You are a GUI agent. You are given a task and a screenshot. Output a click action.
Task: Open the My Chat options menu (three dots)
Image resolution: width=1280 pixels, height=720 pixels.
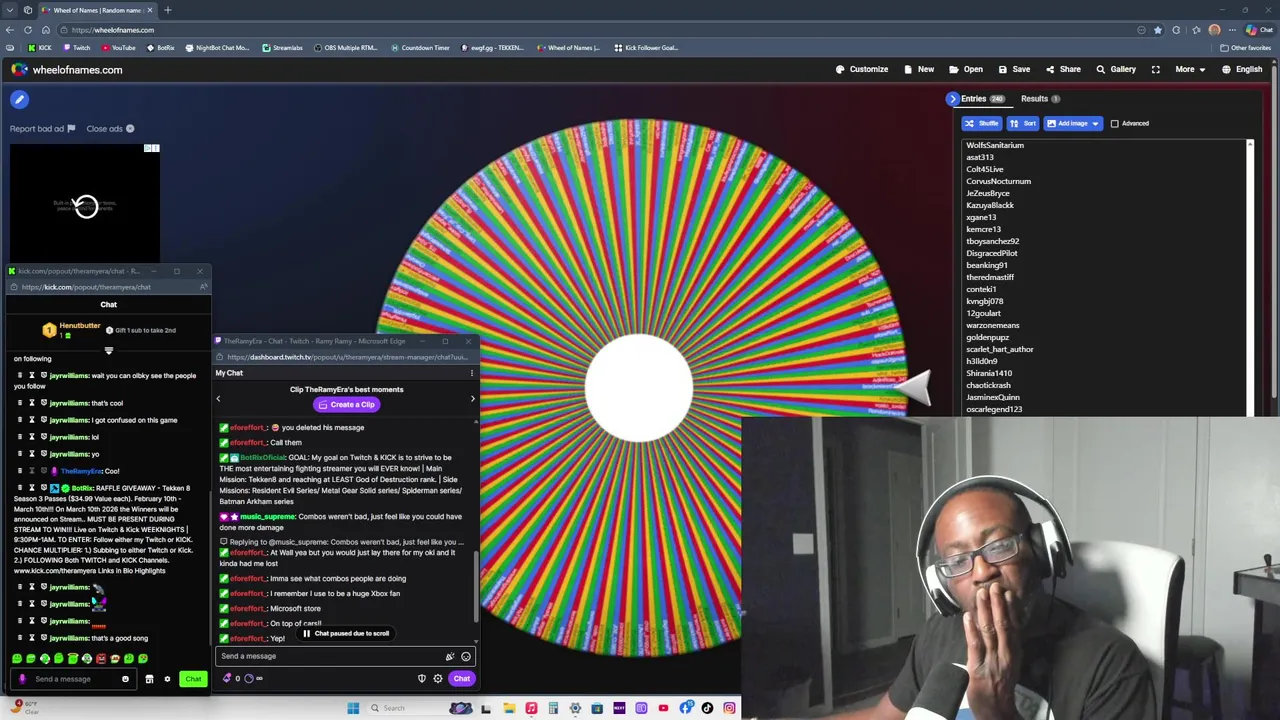click(x=472, y=373)
